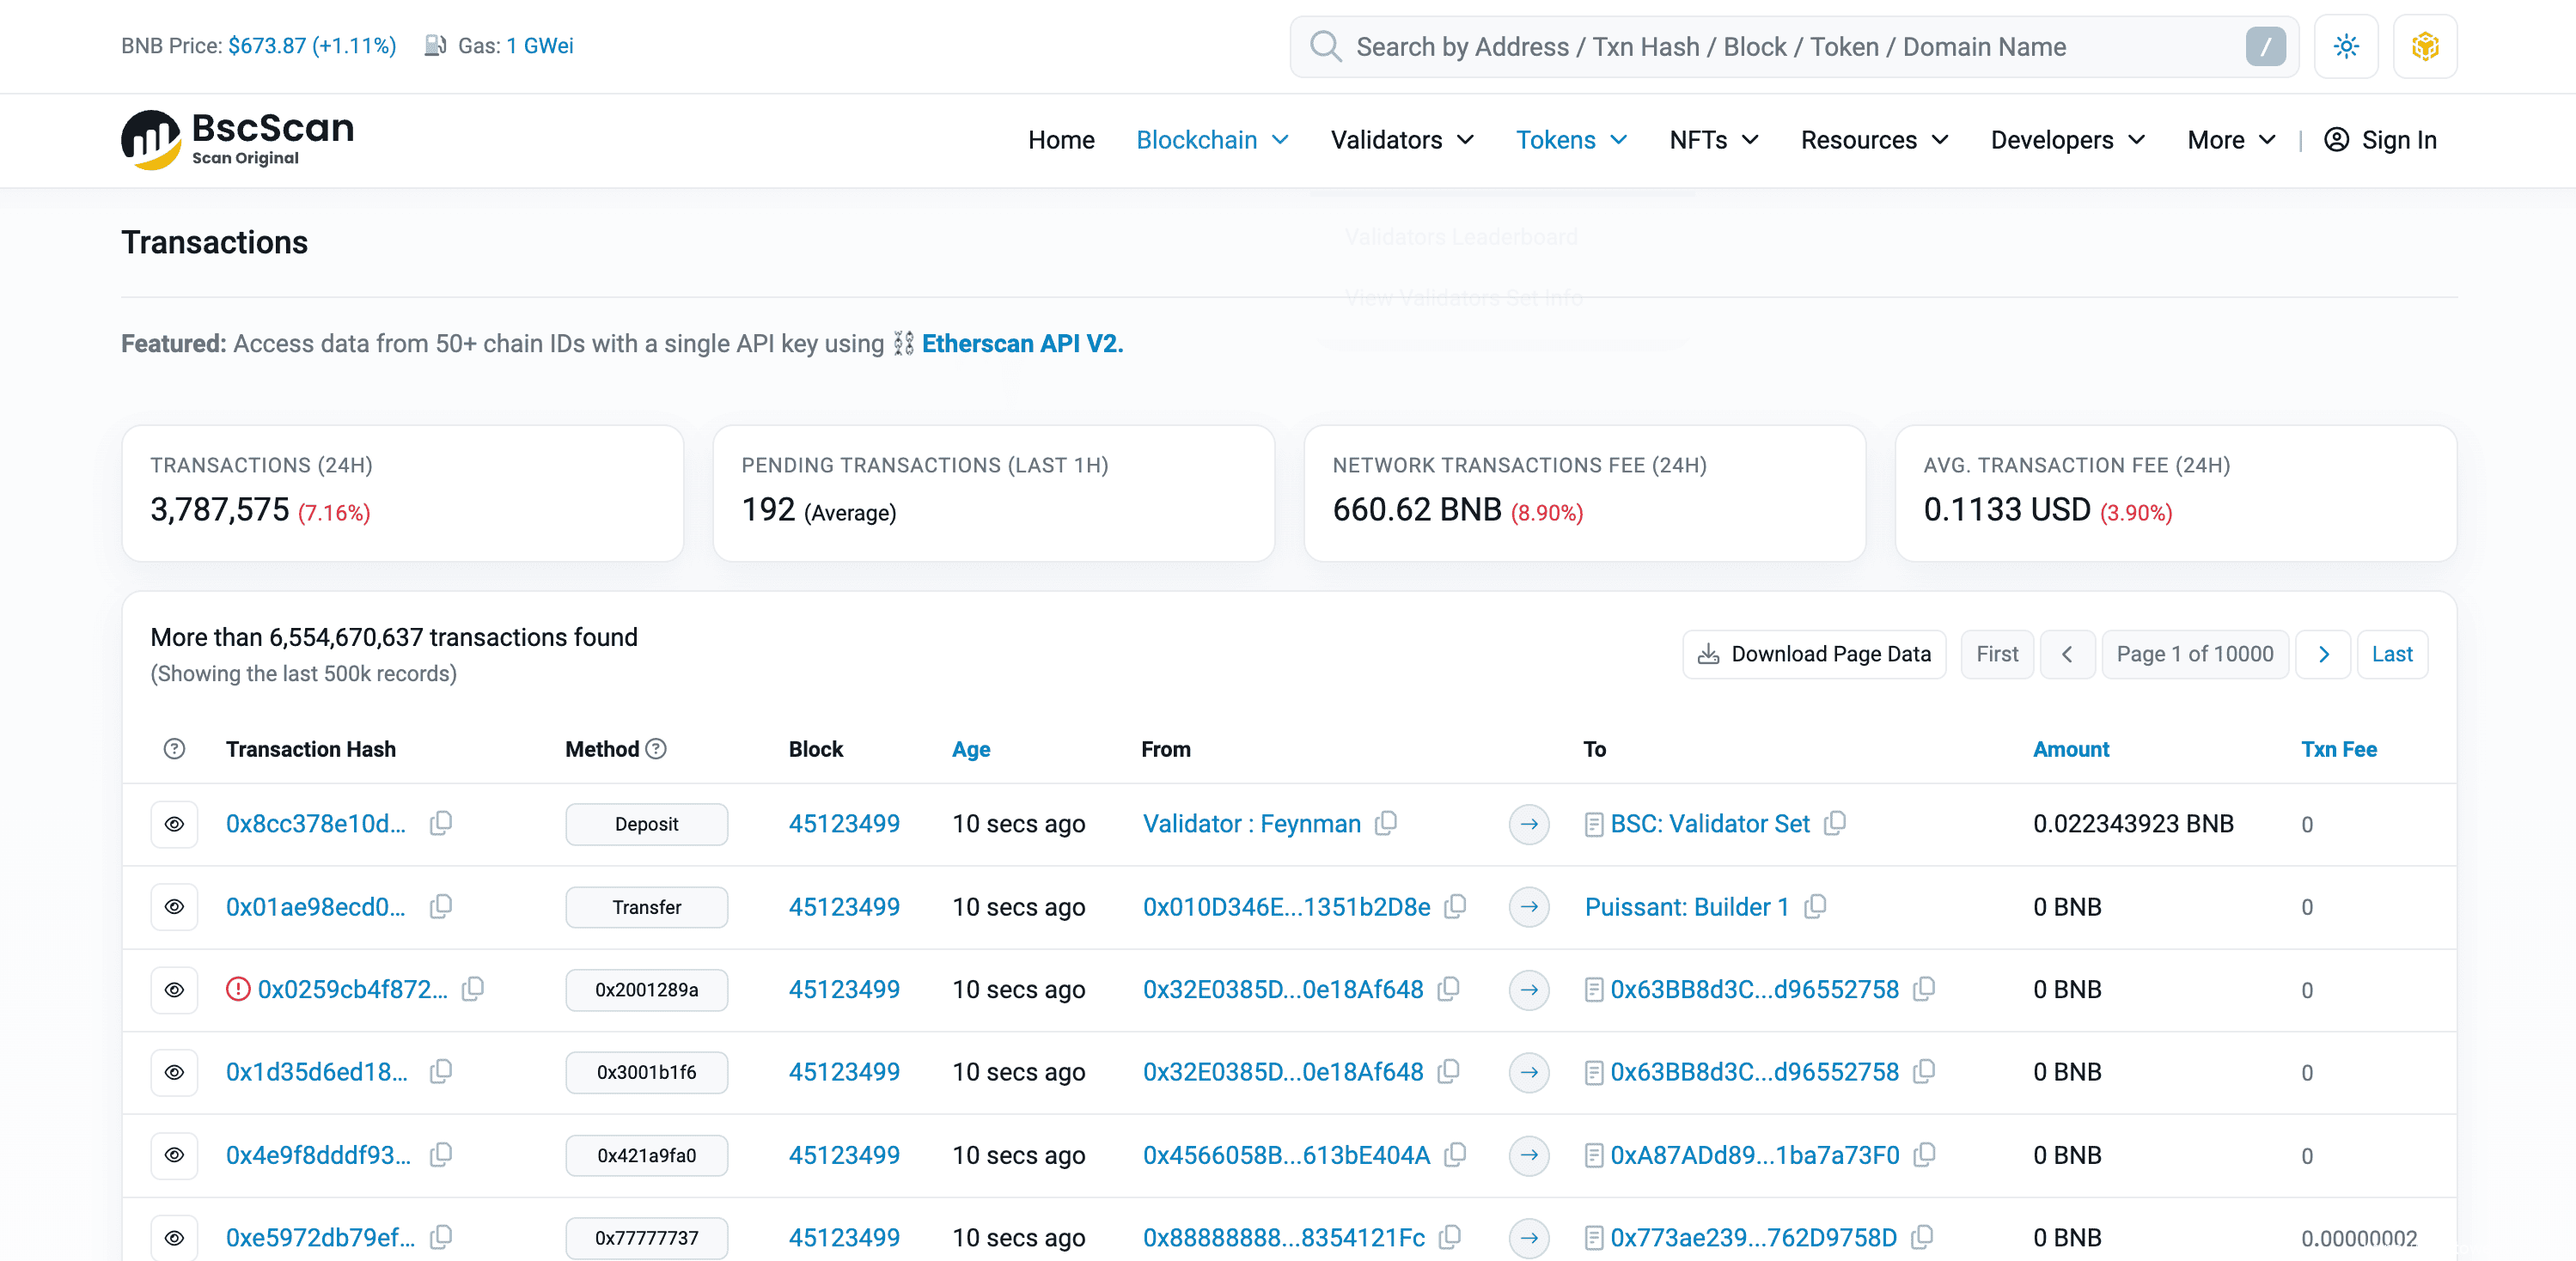This screenshot has height=1261, width=2576.
Task: Open the More menu
Action: point(2230,140)
